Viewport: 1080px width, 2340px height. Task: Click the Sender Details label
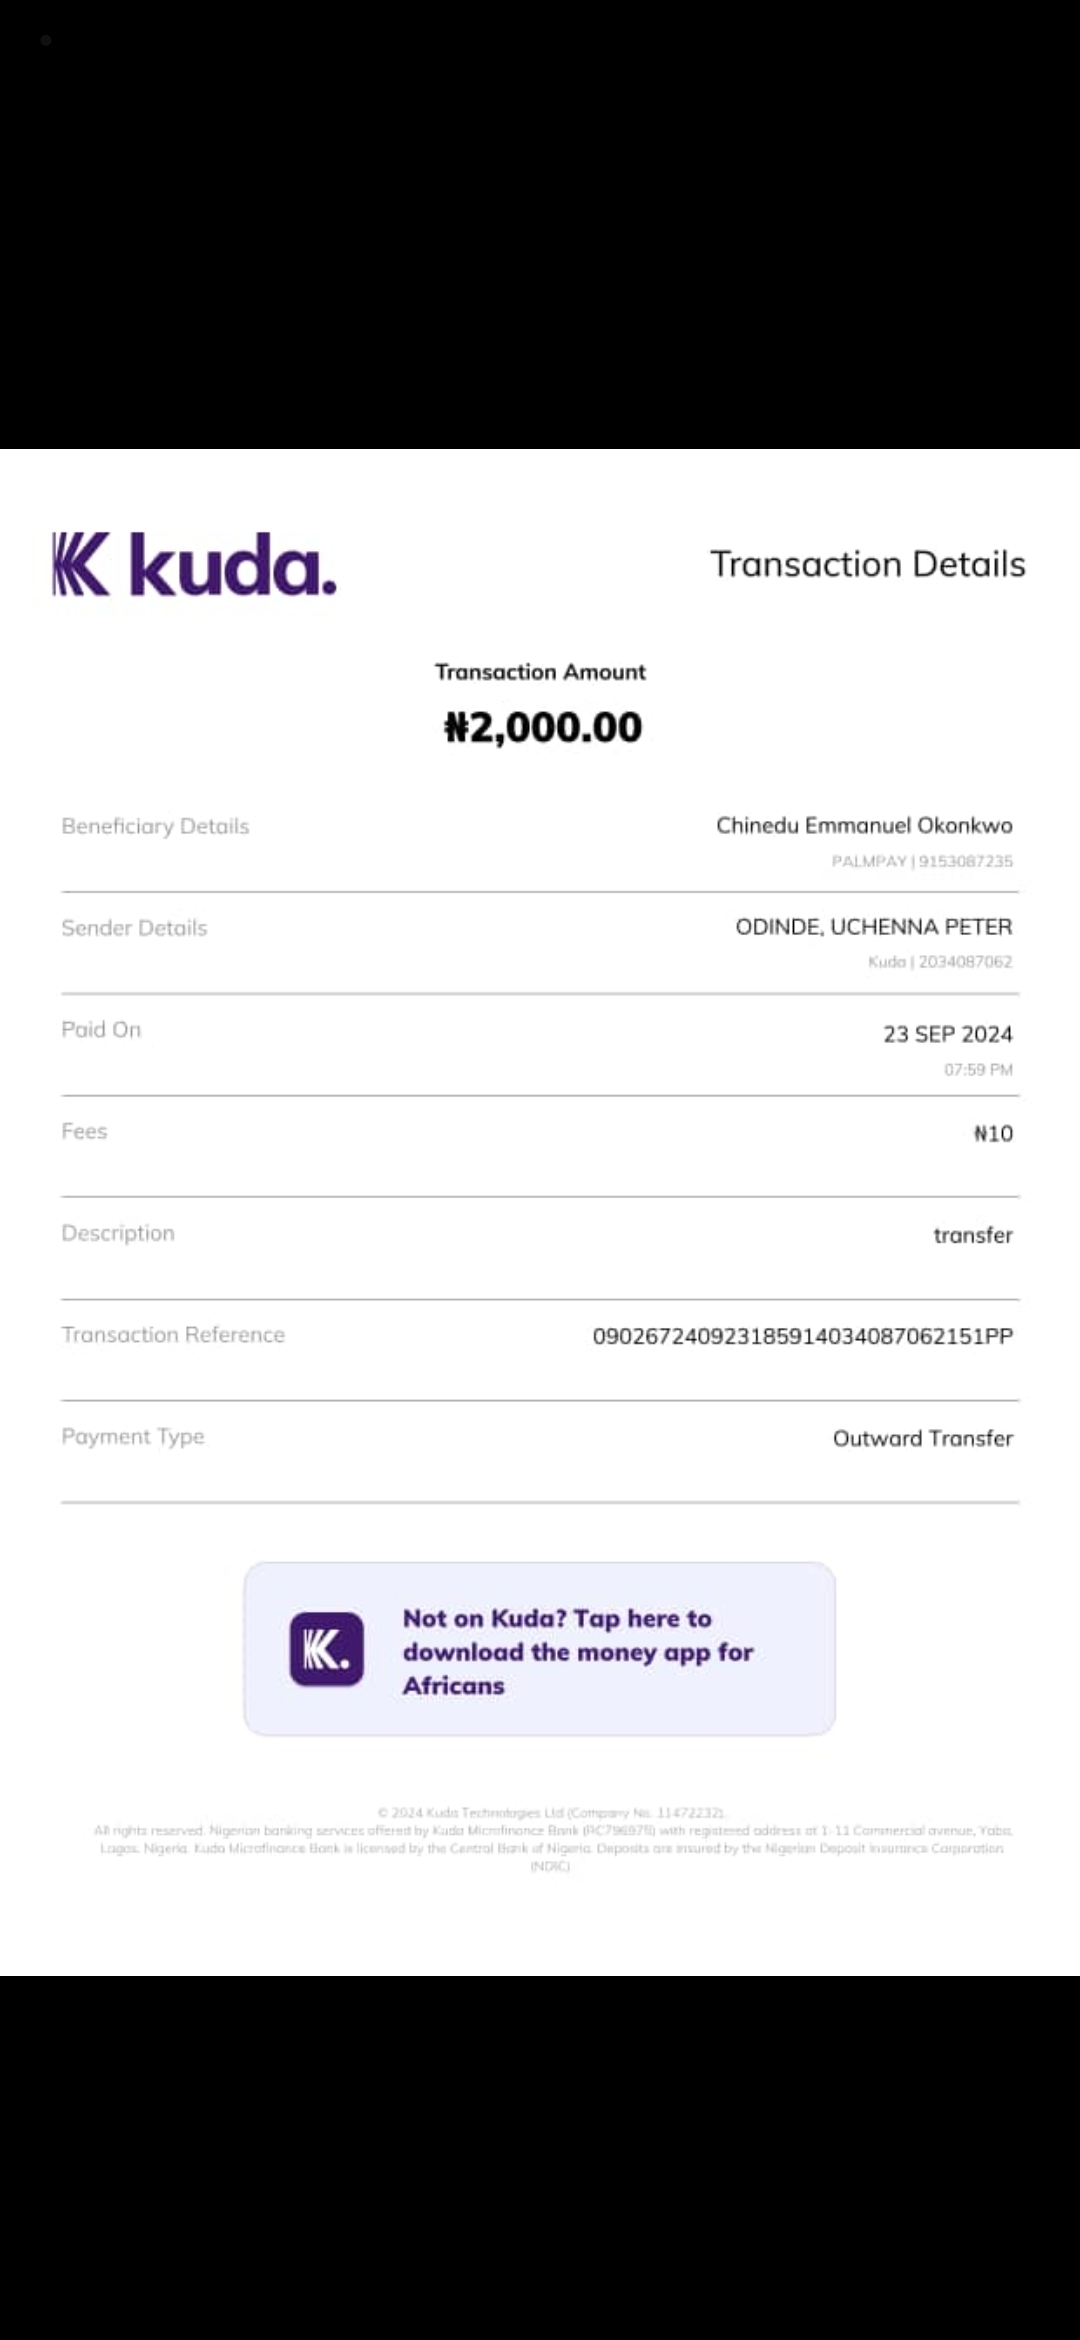[134, 928]
